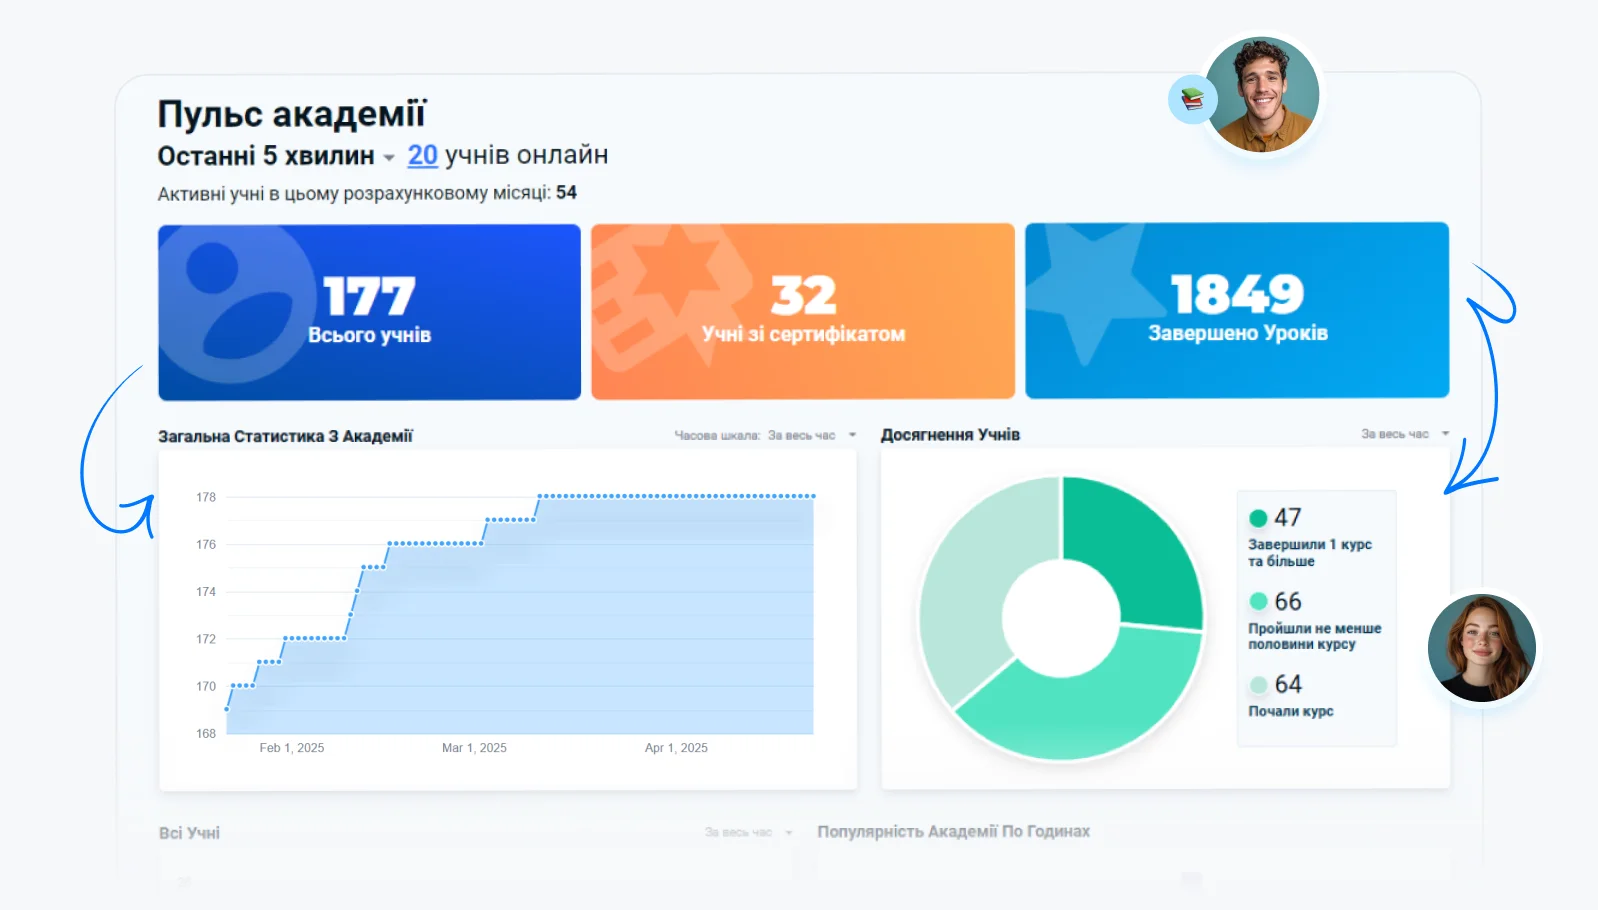Screen dimensions: 1598x910
Task: Expand the "Часова шкала" dropdown above the chart
Action: pos(852,435)
